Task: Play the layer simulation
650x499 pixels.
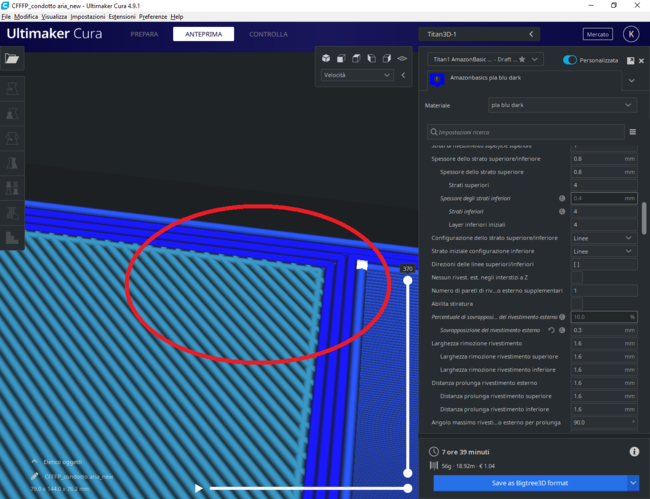Action: click(199, 488)
